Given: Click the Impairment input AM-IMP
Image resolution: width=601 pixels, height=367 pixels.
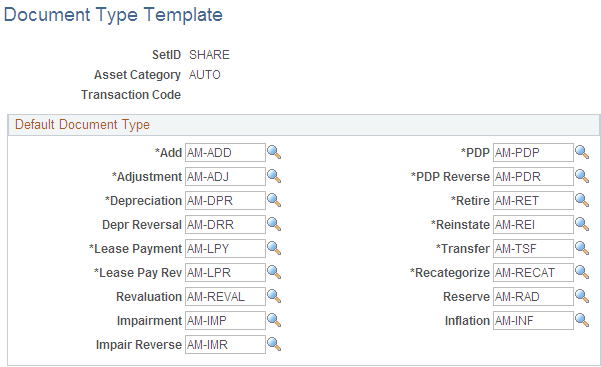Looking at the screenshot, I should point(225,320).
